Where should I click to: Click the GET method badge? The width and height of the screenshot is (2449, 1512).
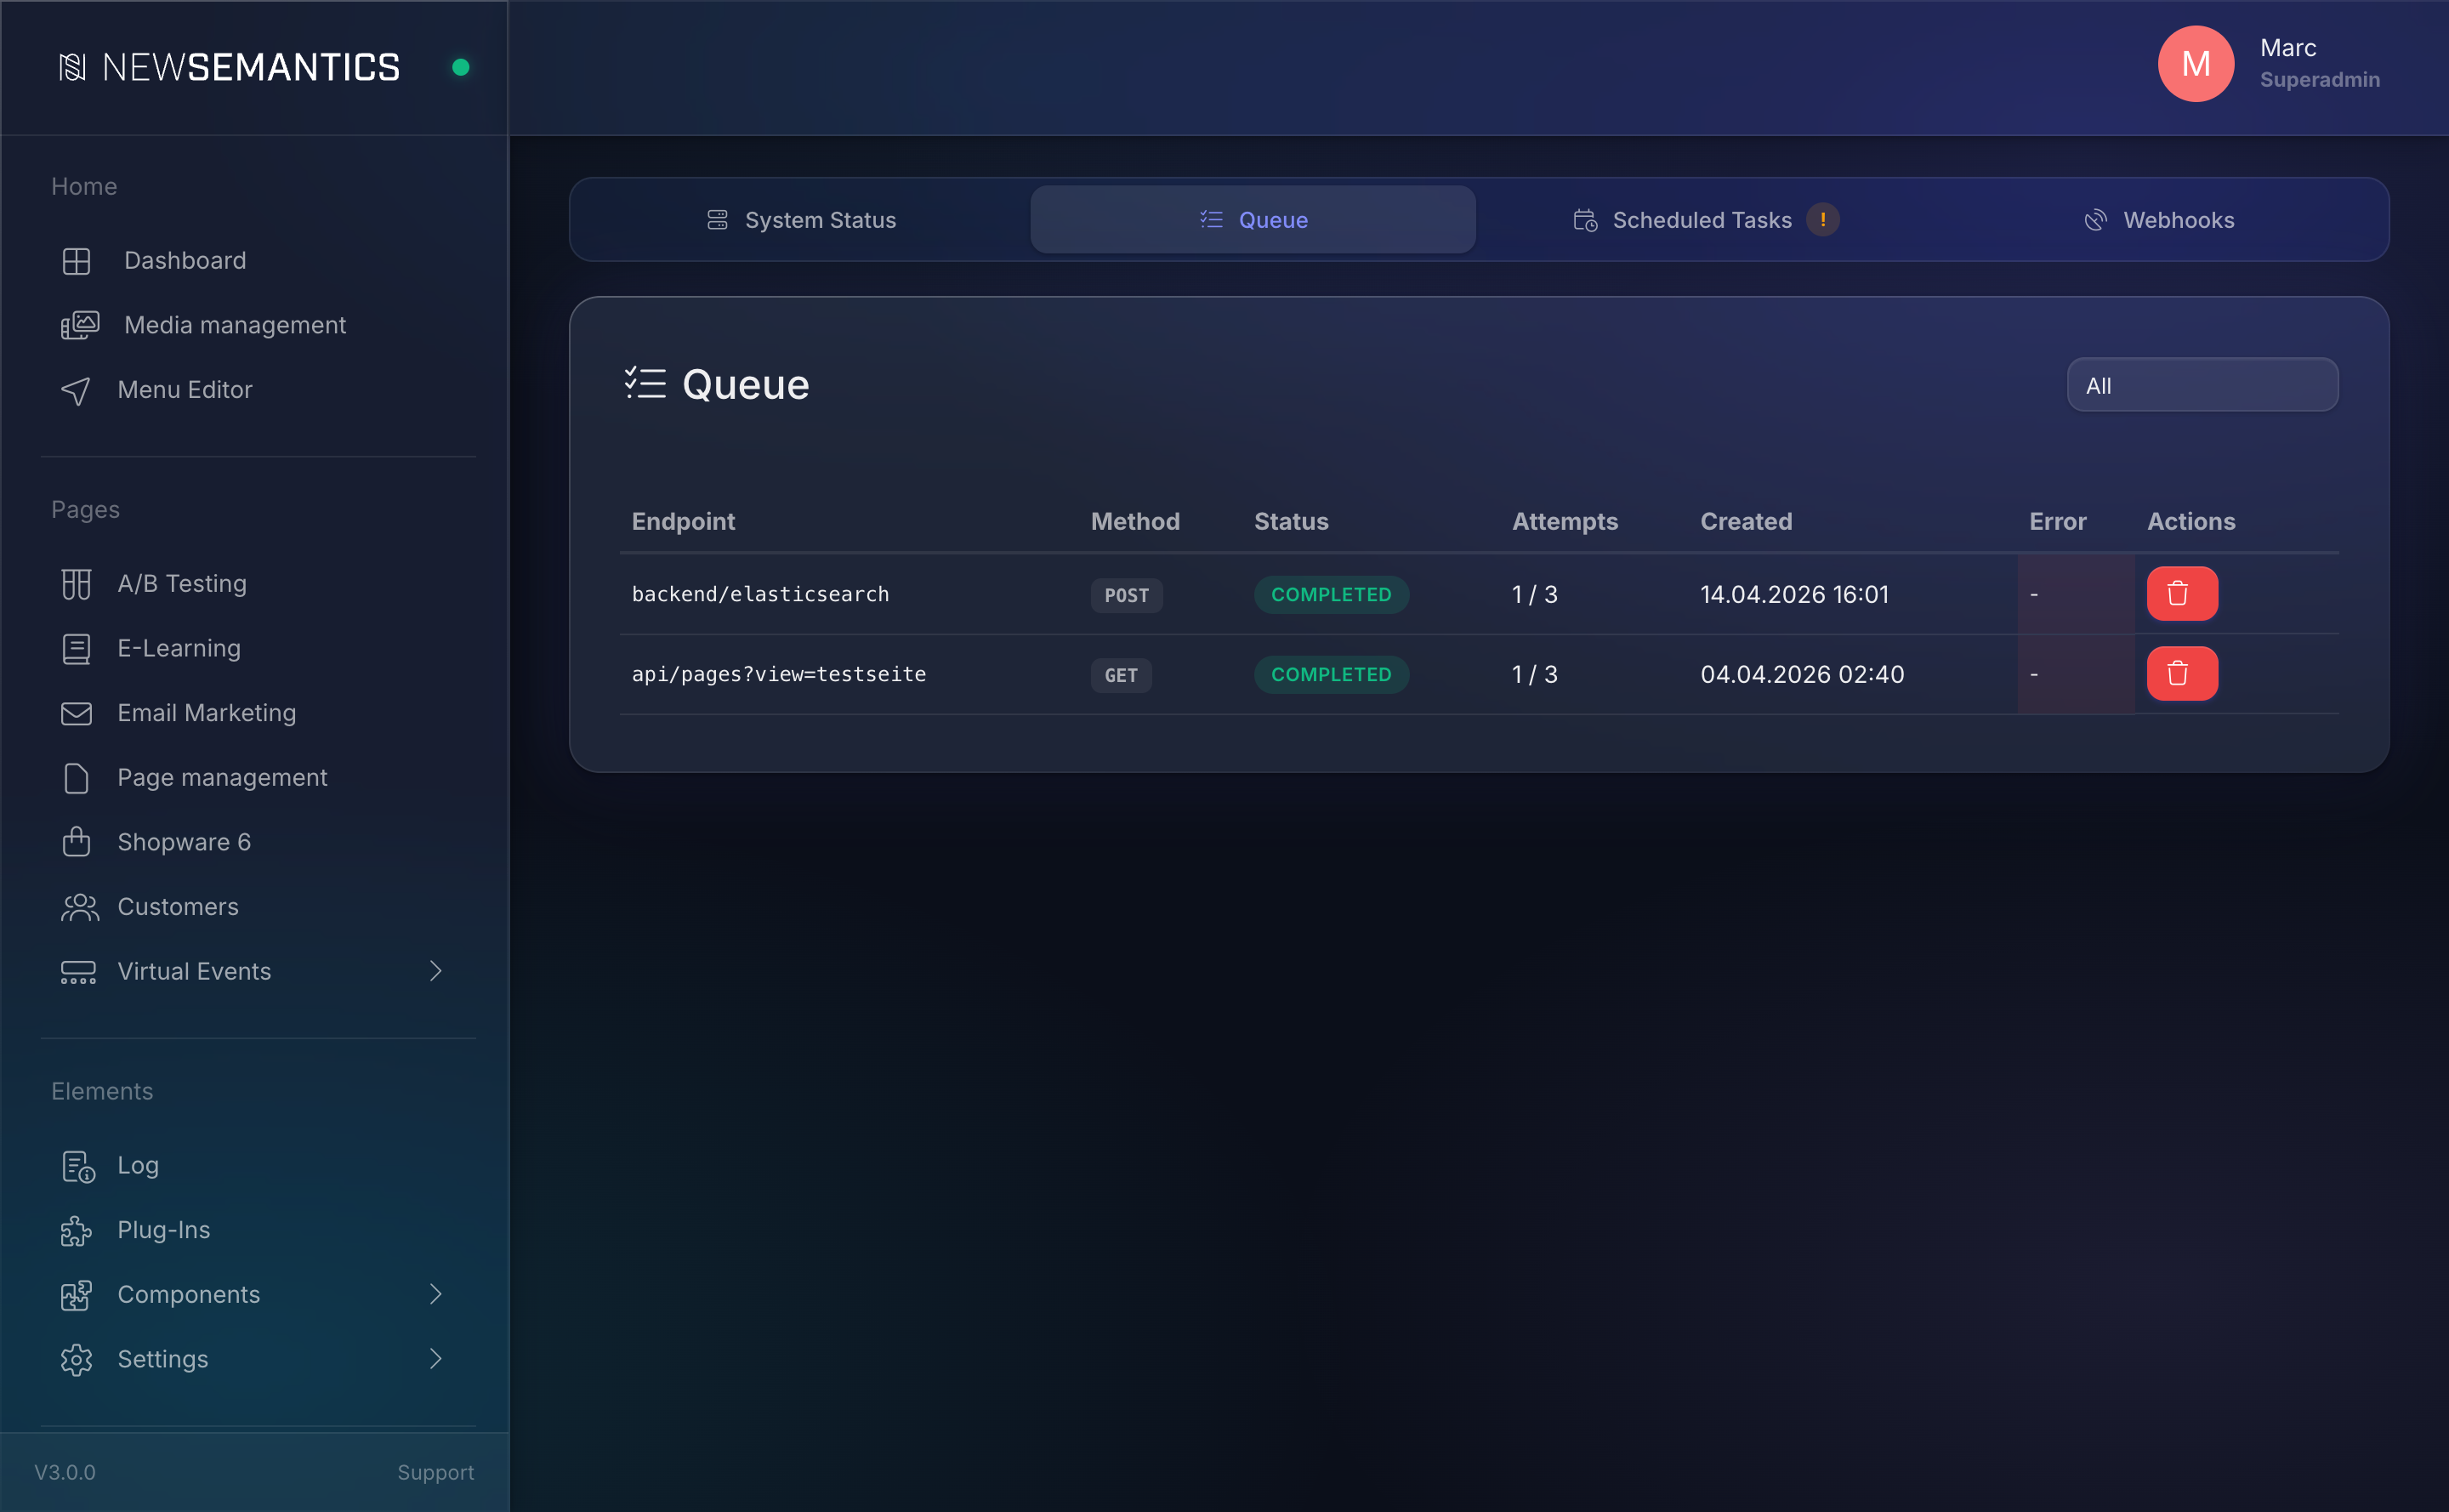click(1121, 675)
